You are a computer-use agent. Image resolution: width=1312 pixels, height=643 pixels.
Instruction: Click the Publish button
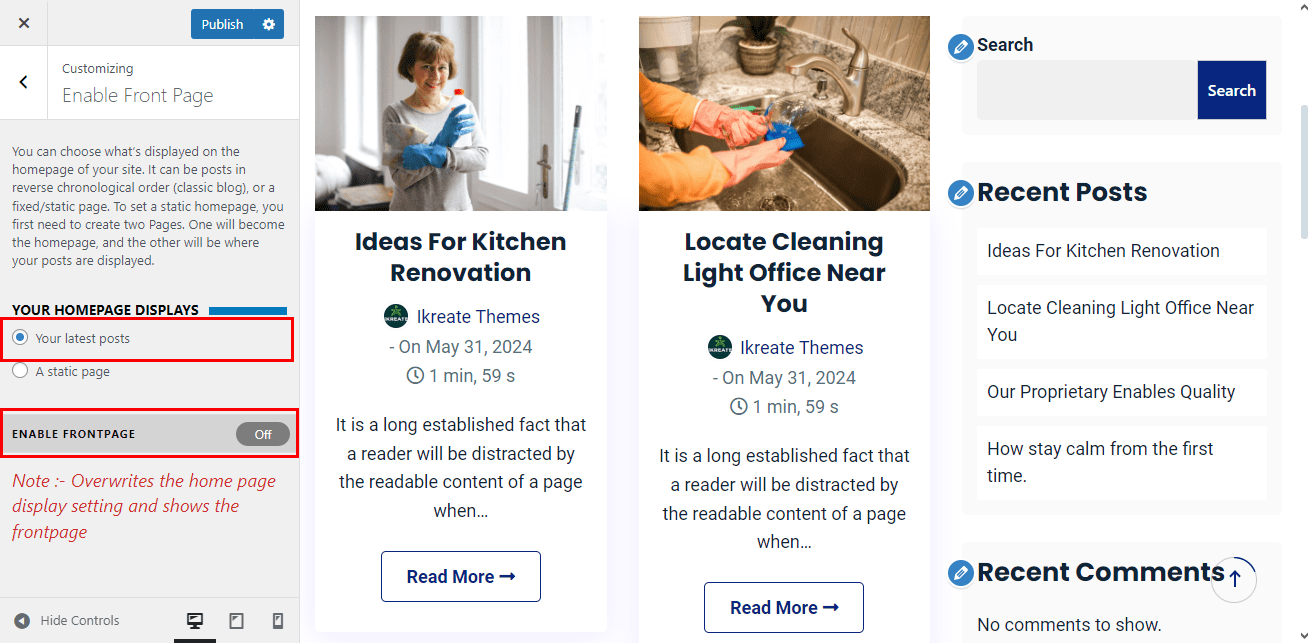[222, 24]
